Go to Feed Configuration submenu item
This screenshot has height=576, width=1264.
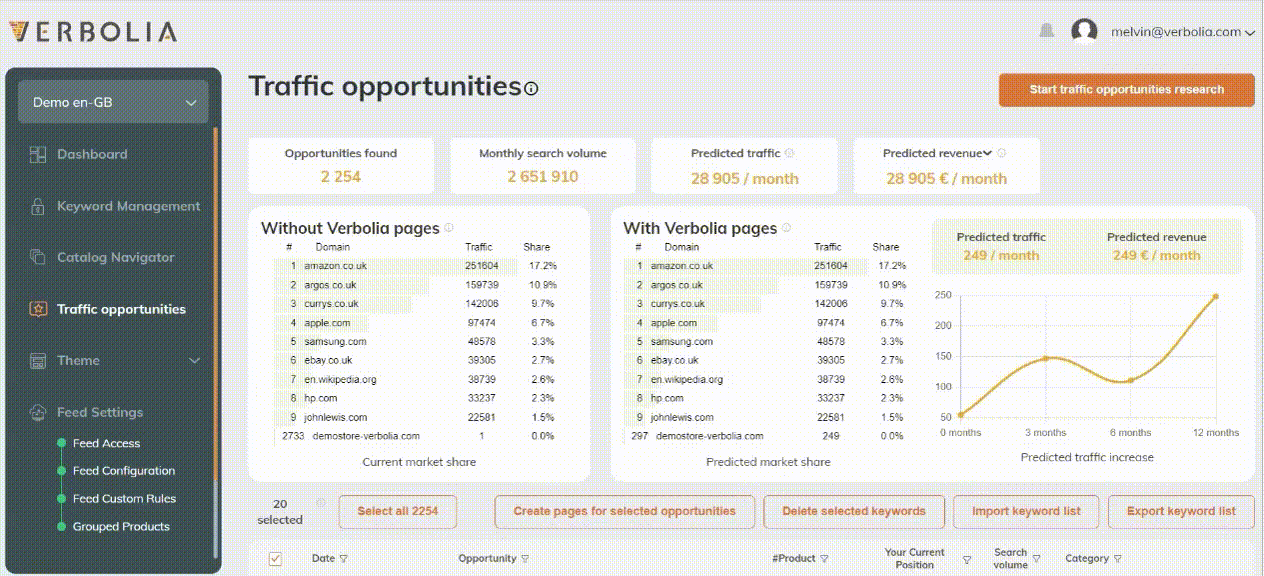[x=124, y=471]
